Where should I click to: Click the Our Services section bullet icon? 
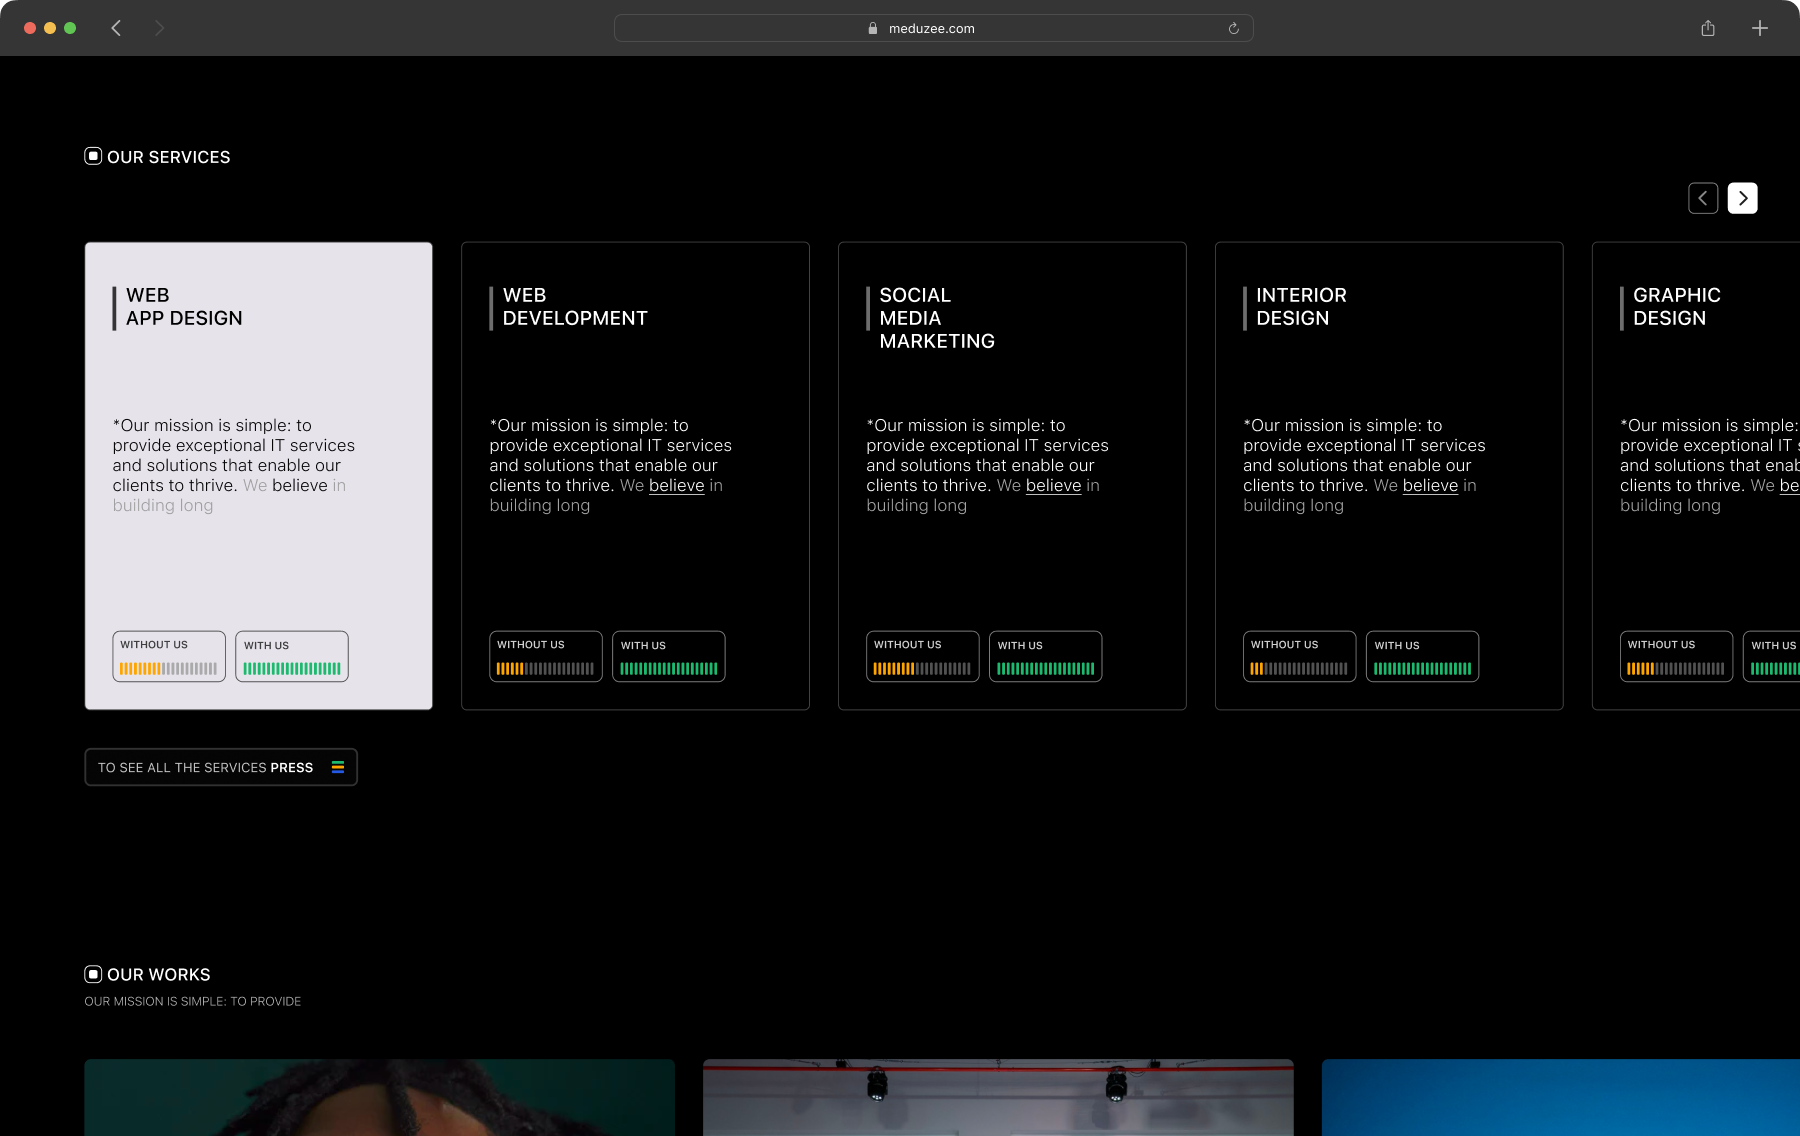93,156
